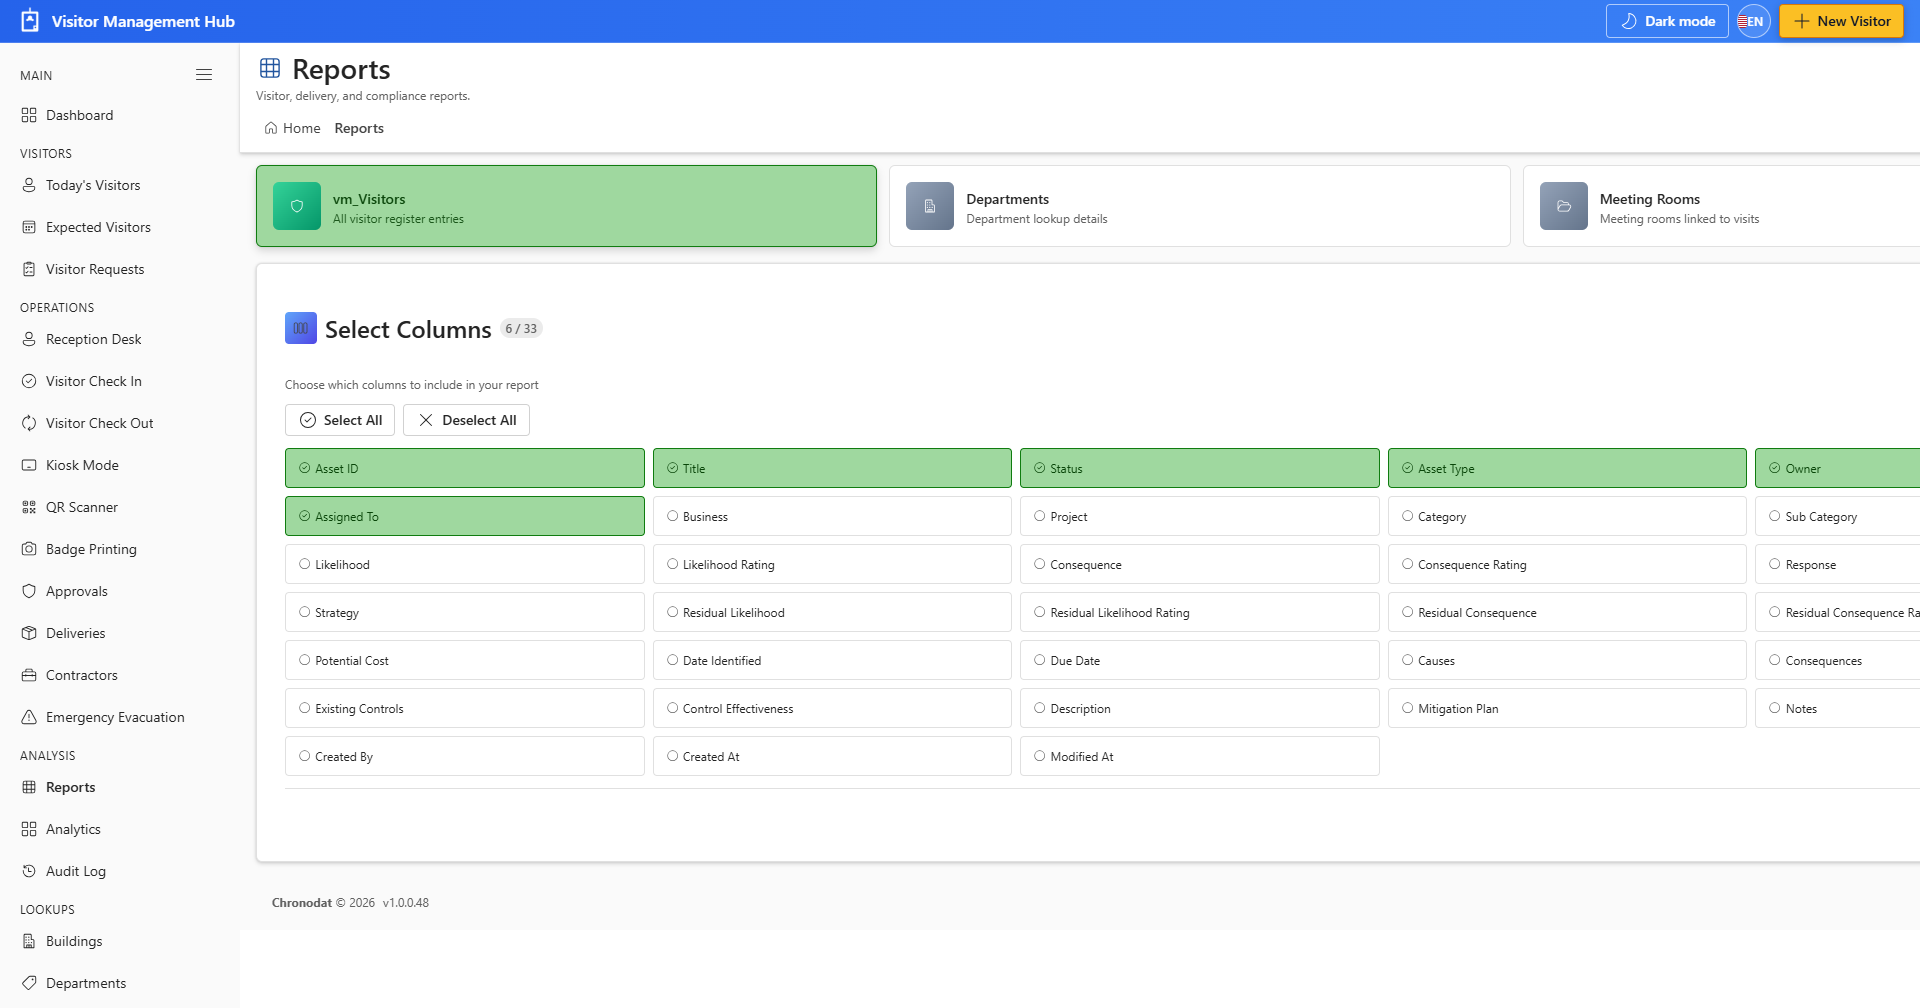Click the Reports breadcrumb text
Screen dimensions: 1920x1008
click(x=359, y=128)
